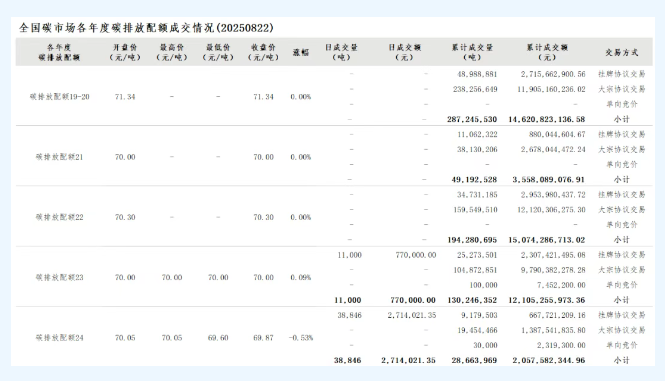
Task: Select amount 11,905,160,236.02
Action: coord(551,89)
